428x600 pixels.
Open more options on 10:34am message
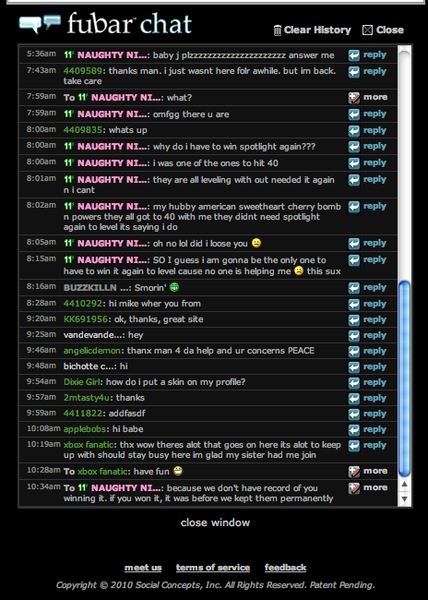[354, 488]
